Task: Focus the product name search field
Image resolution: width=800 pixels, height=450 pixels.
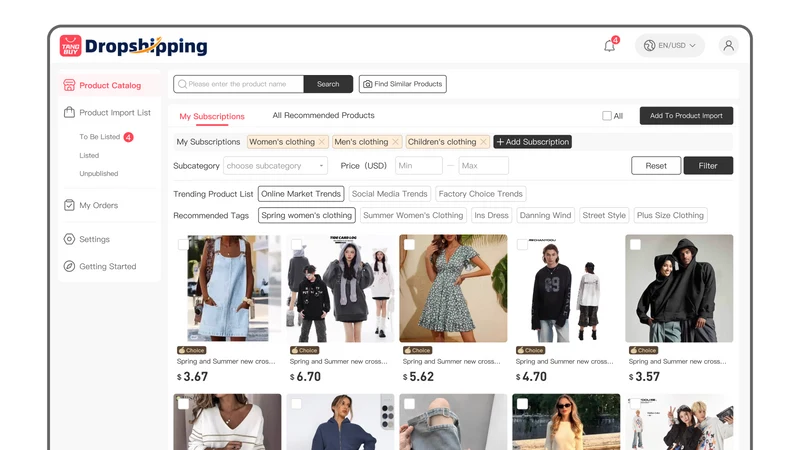Action: pos(239,84)
